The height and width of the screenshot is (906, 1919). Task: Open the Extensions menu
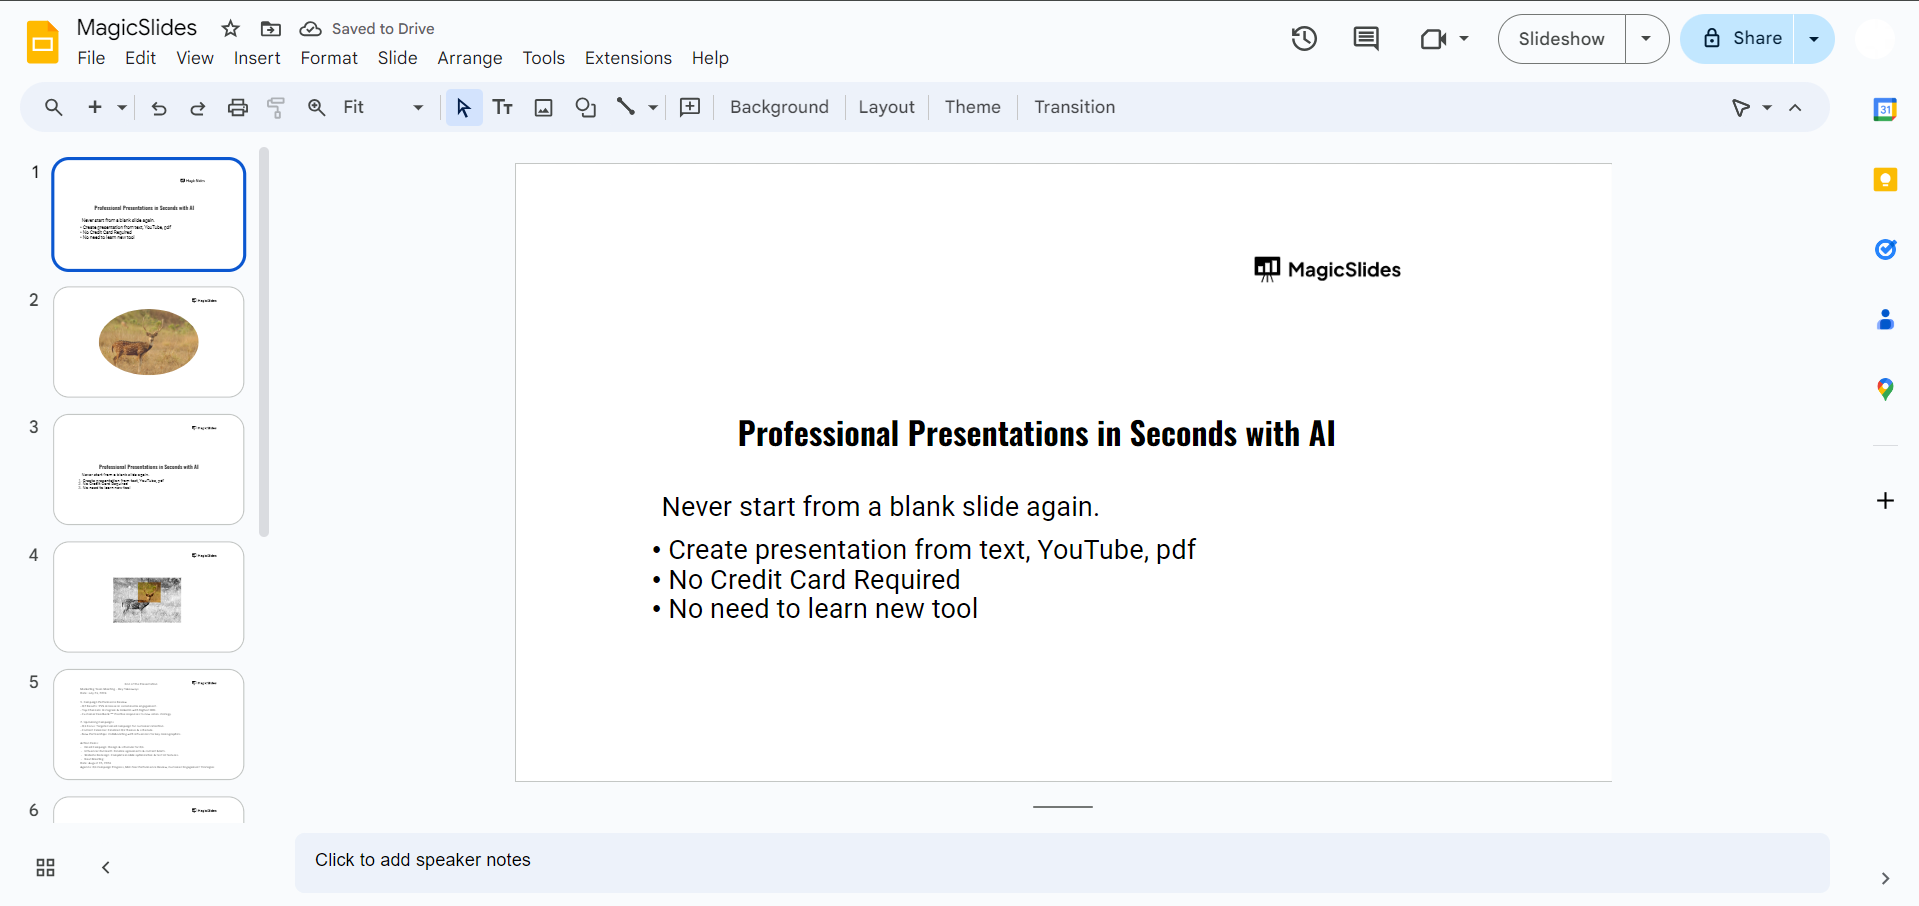click(628, 58)
